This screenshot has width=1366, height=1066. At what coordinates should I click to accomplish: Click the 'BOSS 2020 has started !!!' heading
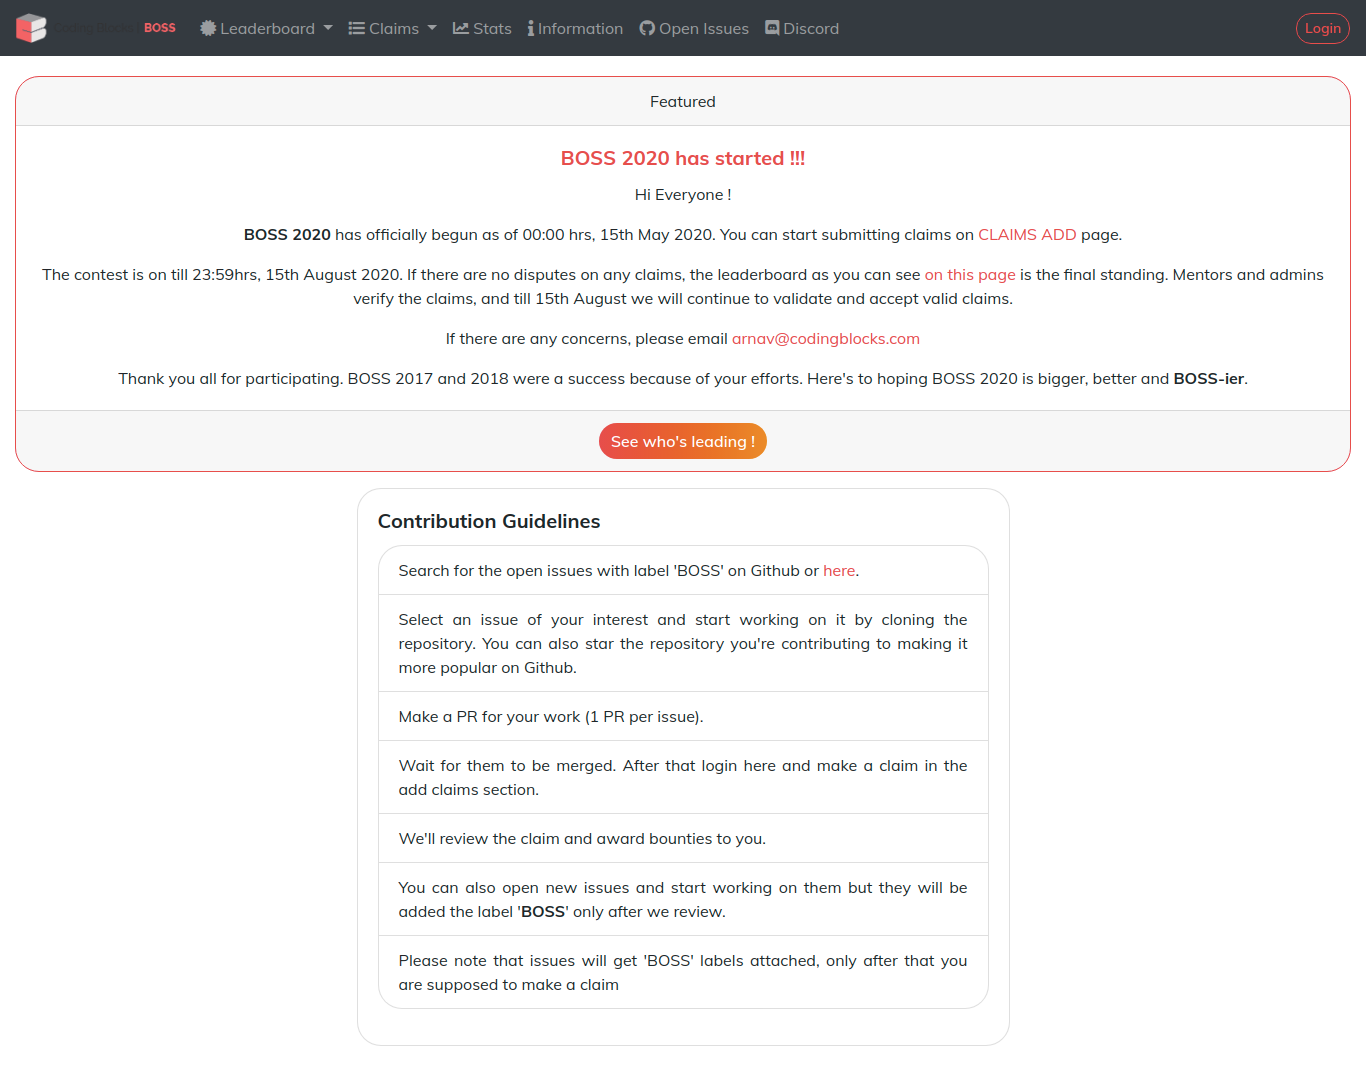(683, 158)
